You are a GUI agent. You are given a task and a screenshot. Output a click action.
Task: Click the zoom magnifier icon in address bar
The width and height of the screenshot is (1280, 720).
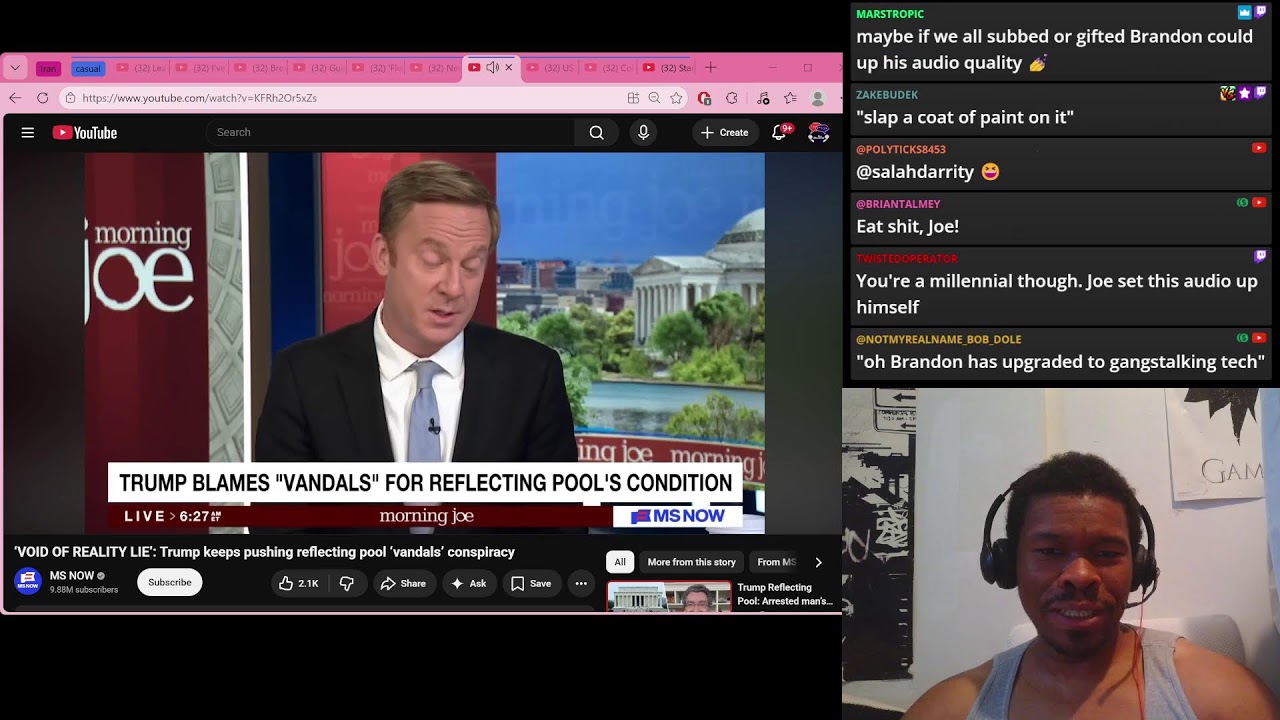[654, 98]
